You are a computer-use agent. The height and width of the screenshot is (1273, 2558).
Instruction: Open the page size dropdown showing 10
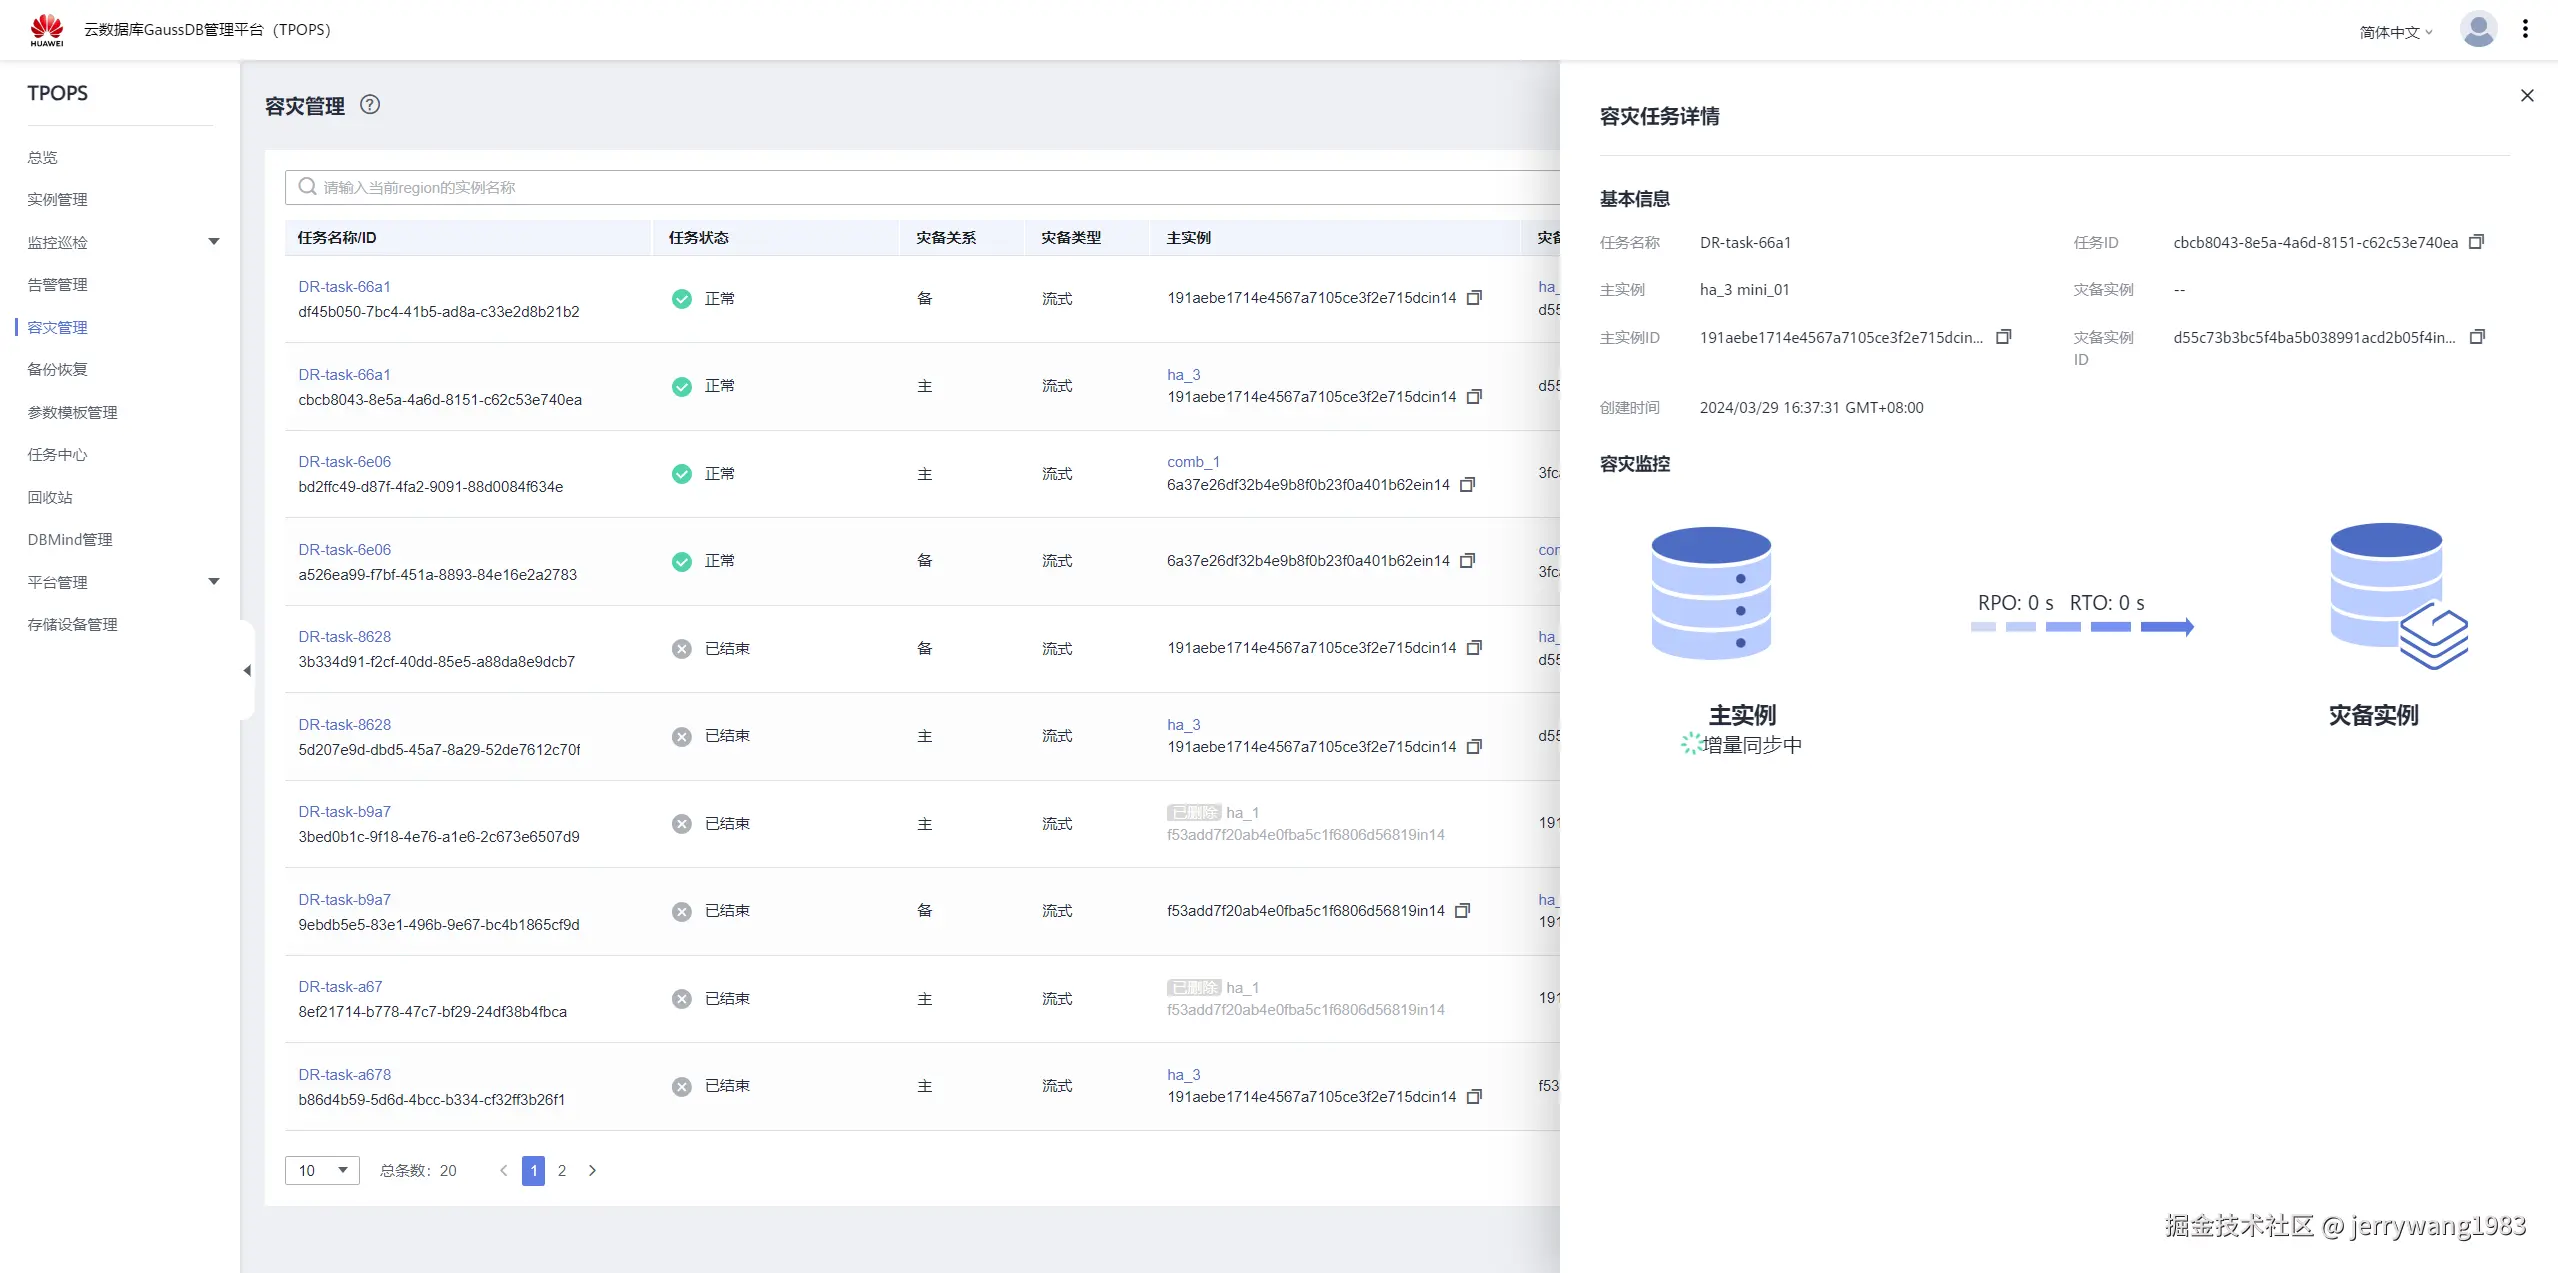(322, 1170)
